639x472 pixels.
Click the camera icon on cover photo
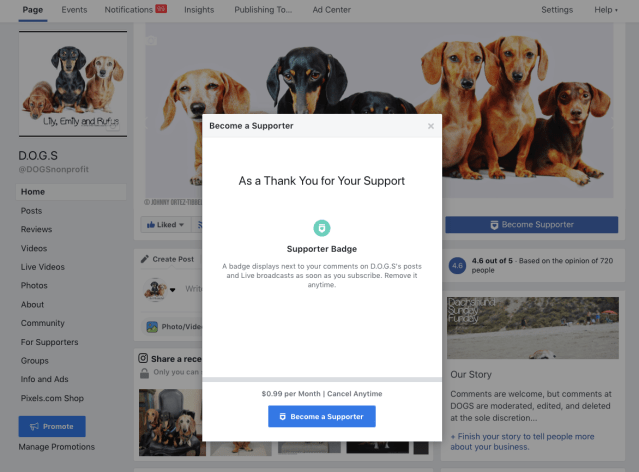click(x=151, y=40)
